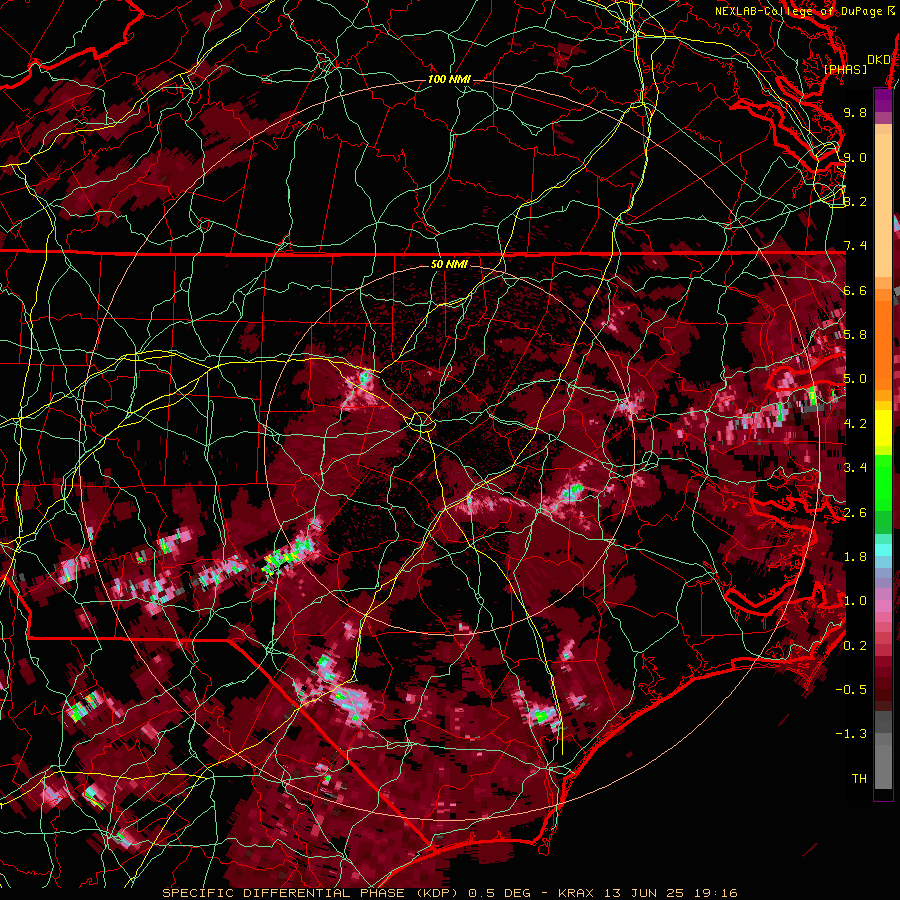Screen dimensions: 900x900
Task: Click the 4.2 value on the color scale
Action: tap(855, 424)
